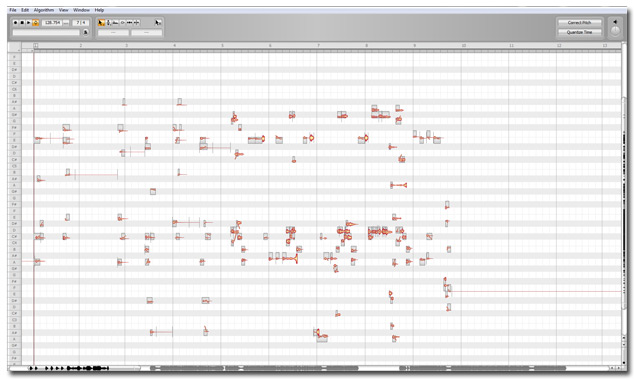
Task: Stop playback with the stop button
Action: [x=22, y=23]
